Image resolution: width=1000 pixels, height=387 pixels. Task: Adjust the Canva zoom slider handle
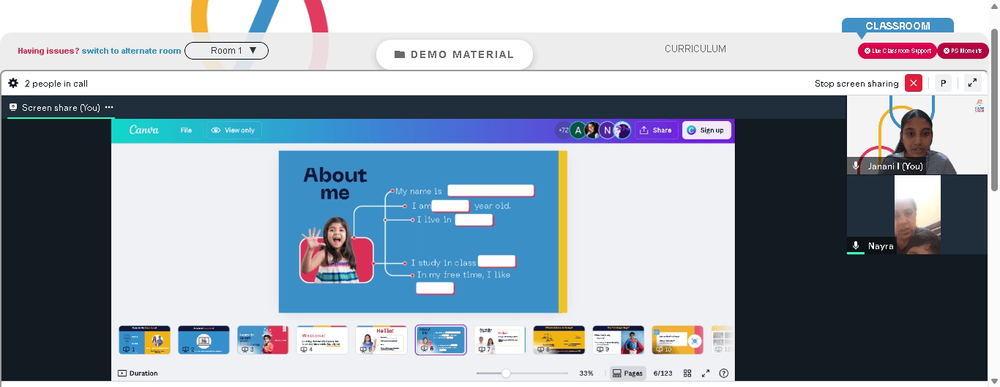506,373
